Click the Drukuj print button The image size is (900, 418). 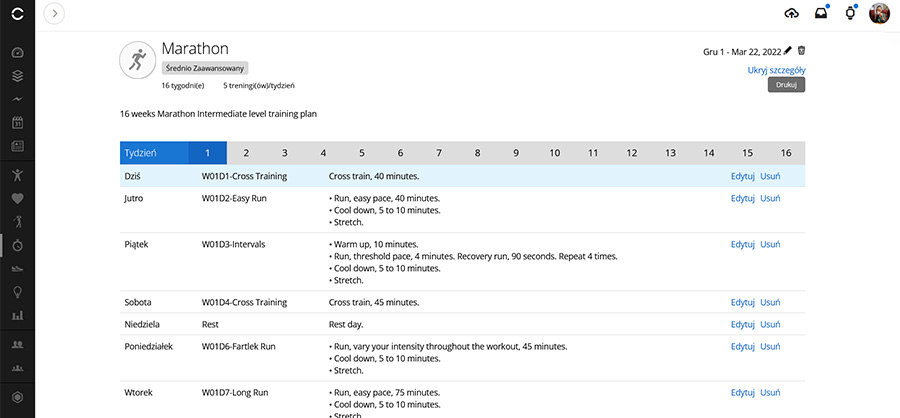coord(786,84)
